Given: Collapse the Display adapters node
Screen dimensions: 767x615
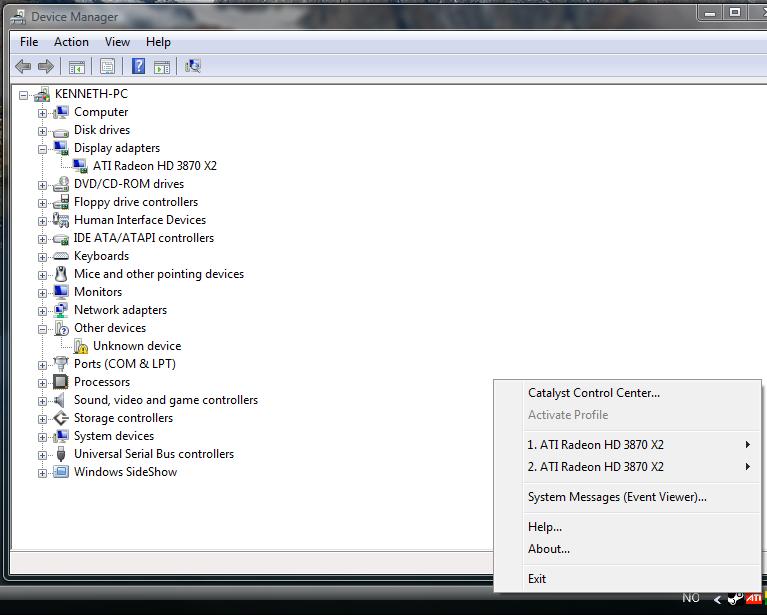Looking at the screenshot, I should tap(43, 149).
